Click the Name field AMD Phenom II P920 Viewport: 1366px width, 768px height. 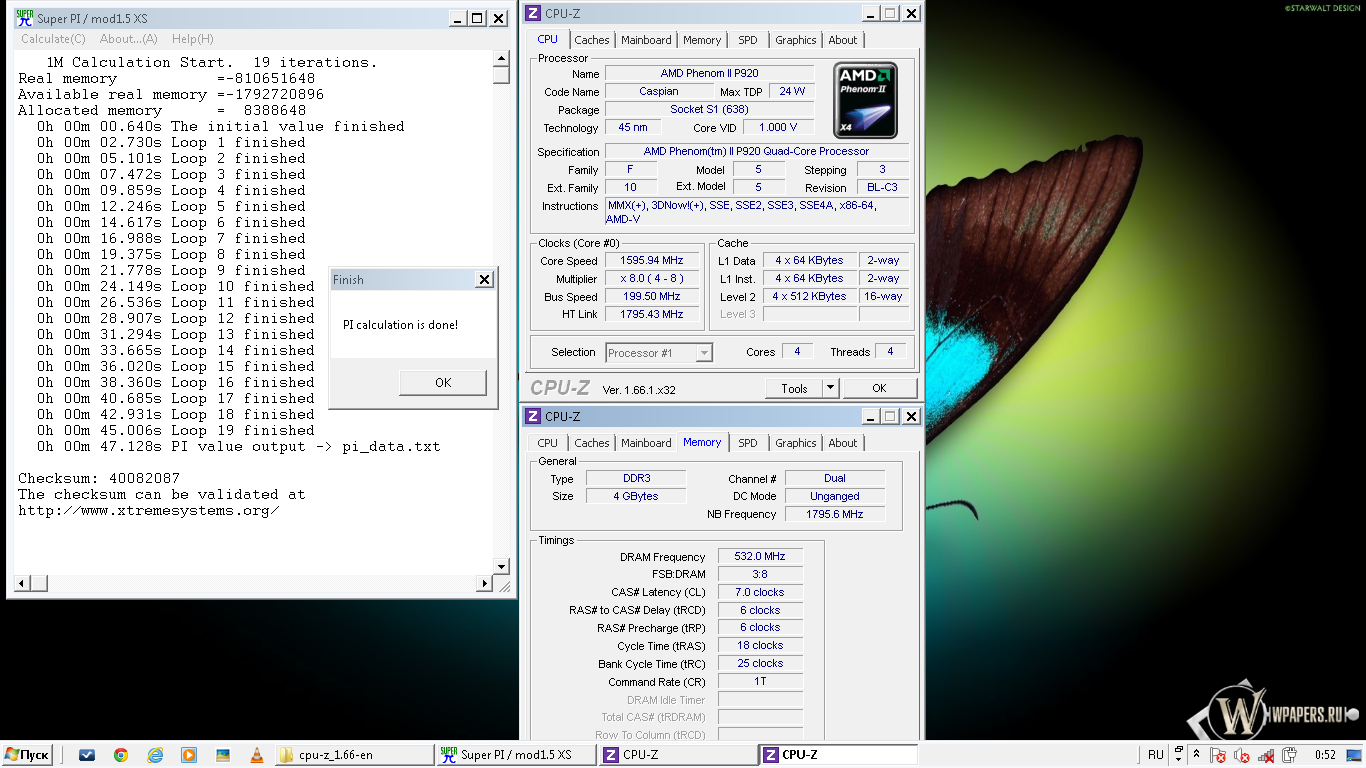pos(712,73)
